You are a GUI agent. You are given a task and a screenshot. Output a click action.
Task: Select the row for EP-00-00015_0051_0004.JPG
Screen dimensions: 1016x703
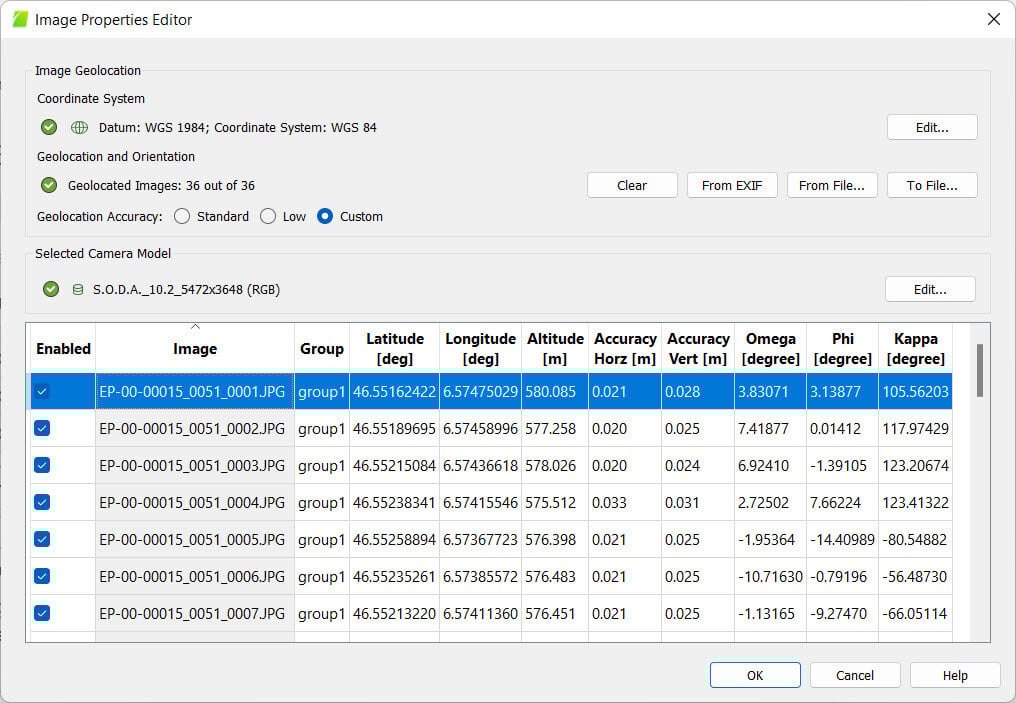[194, 502]
